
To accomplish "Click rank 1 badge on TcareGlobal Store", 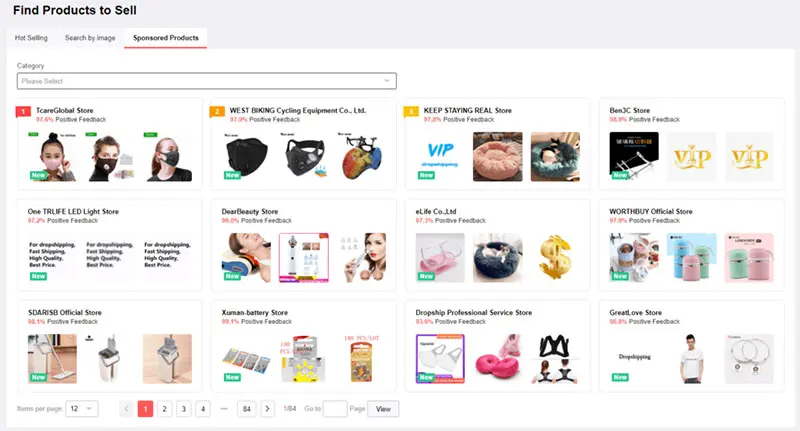I will point(23,111).
